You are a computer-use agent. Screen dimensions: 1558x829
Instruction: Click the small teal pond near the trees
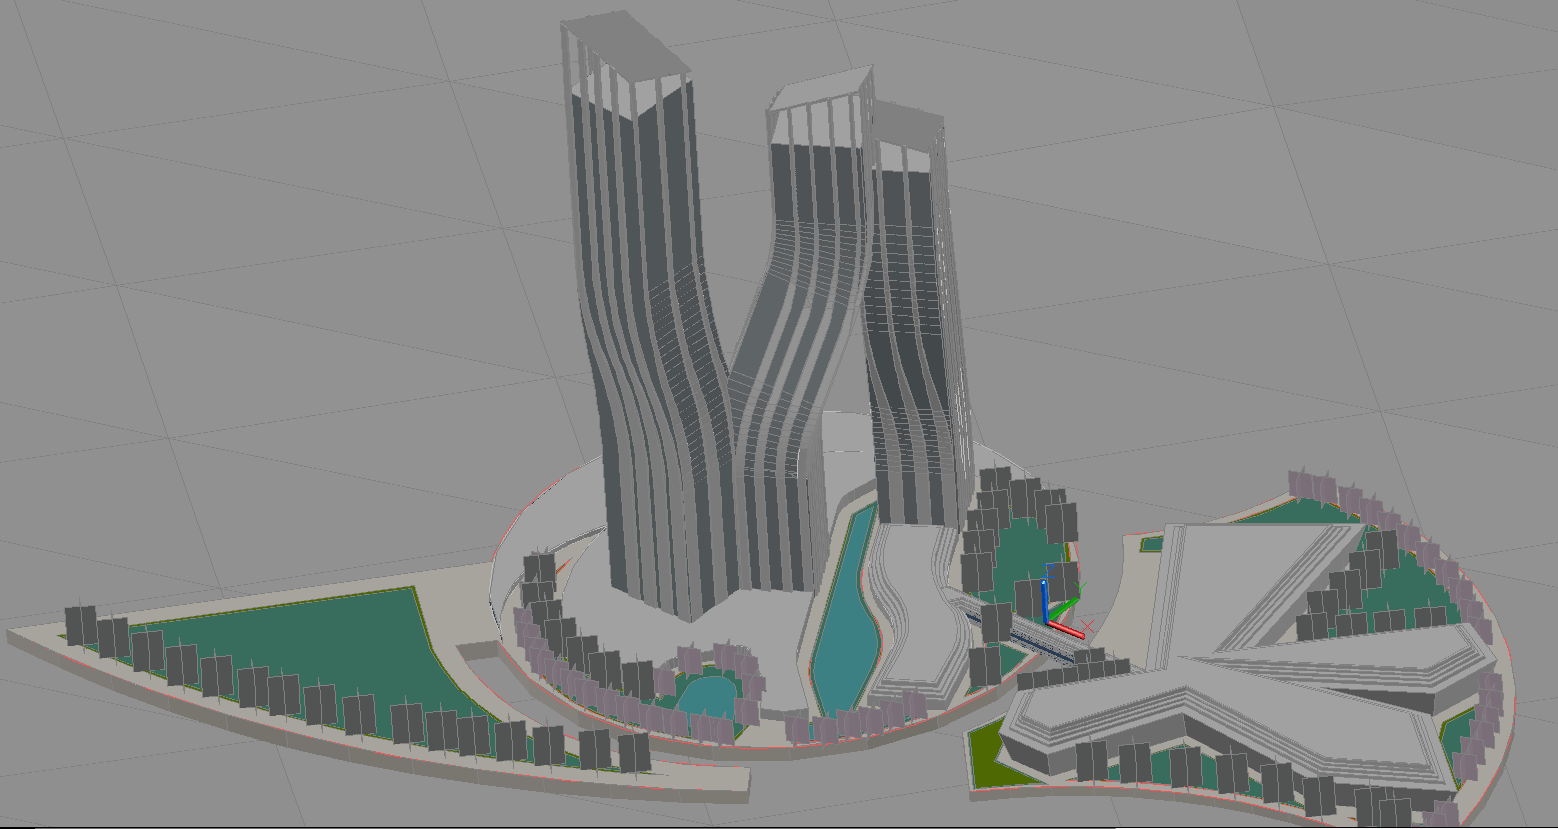pos(710,690)
